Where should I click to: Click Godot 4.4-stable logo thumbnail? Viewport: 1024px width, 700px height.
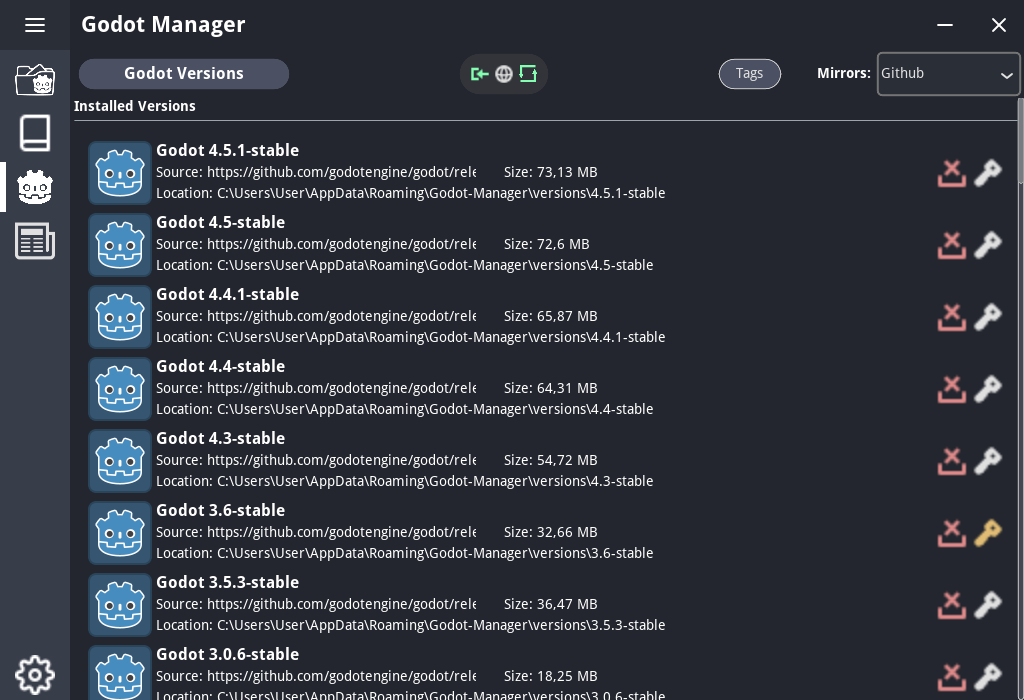[120, 389]
